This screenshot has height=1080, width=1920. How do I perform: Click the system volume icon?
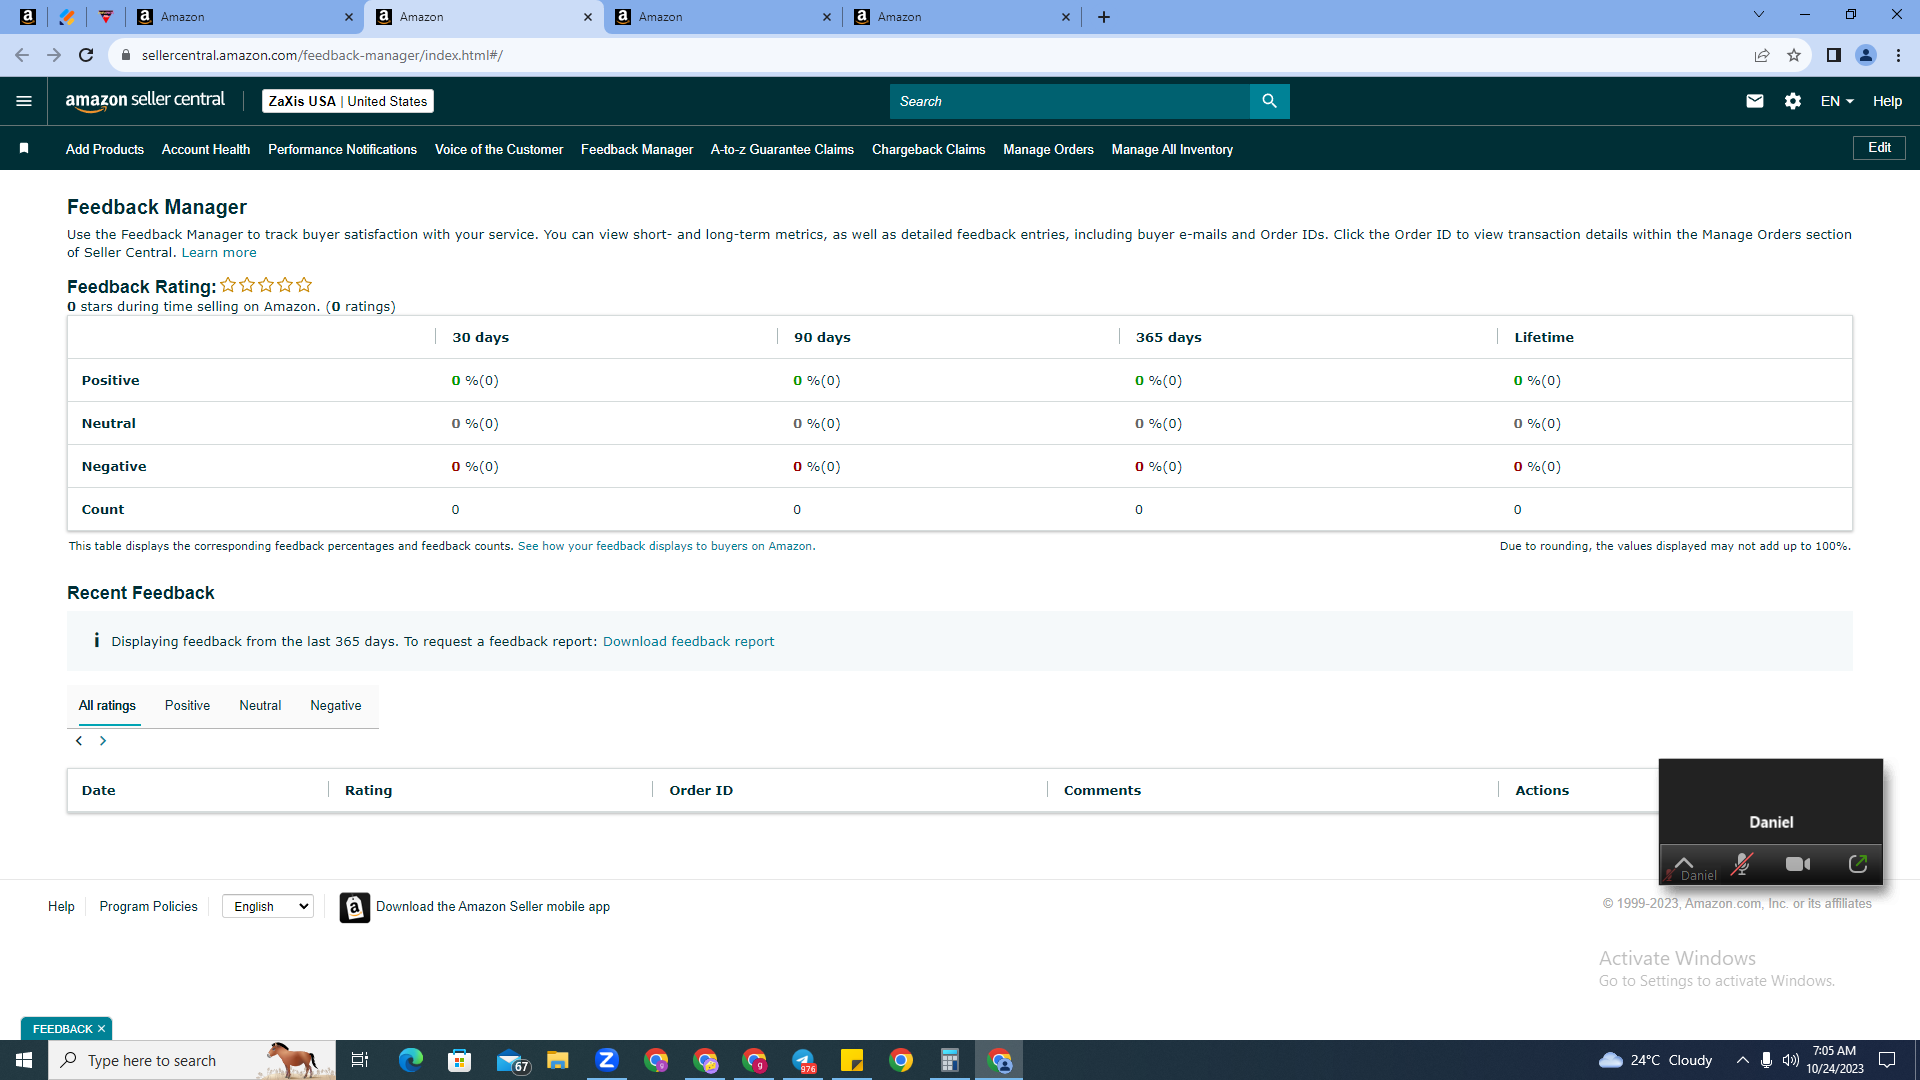click(x=1791, y=1060)
